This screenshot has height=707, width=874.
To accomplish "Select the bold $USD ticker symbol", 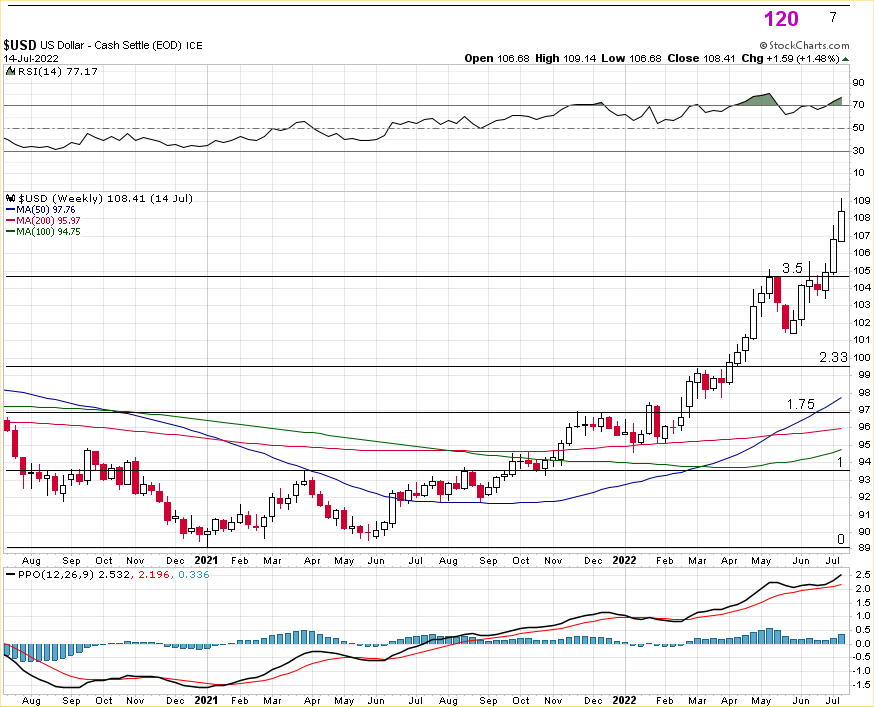I will point(20,45).
